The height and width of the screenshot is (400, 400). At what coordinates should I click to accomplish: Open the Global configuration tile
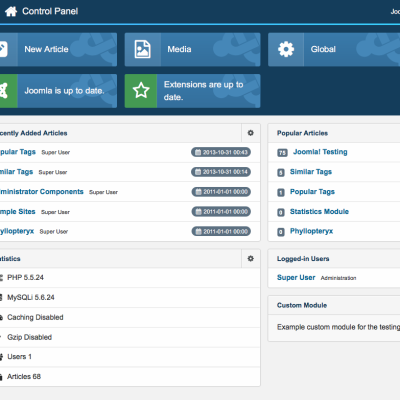coord(334,49)
